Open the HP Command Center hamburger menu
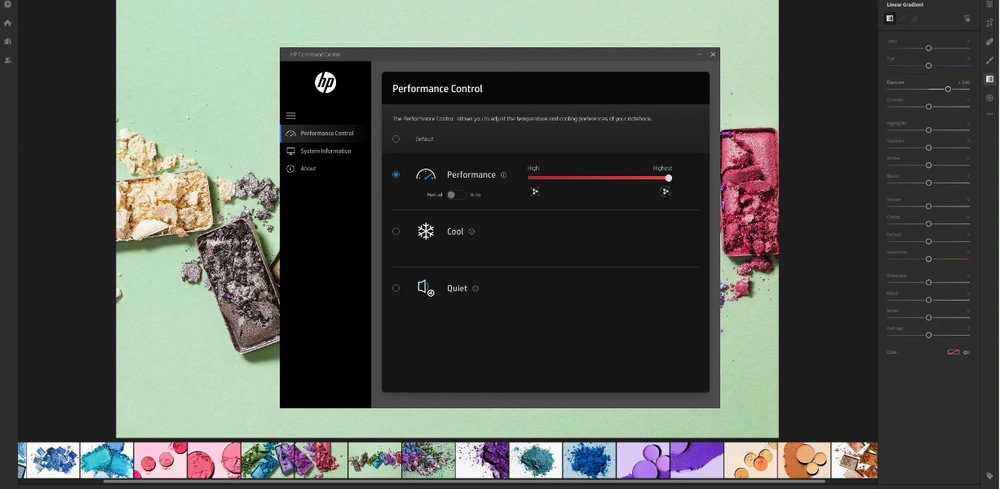The image size is (1000, 489). point(291,116)
